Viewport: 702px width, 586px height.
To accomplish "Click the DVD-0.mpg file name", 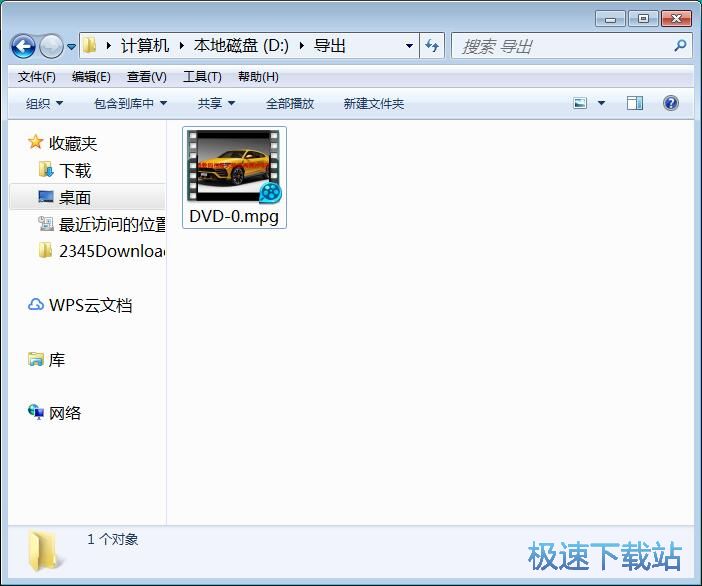I will 234,217.
